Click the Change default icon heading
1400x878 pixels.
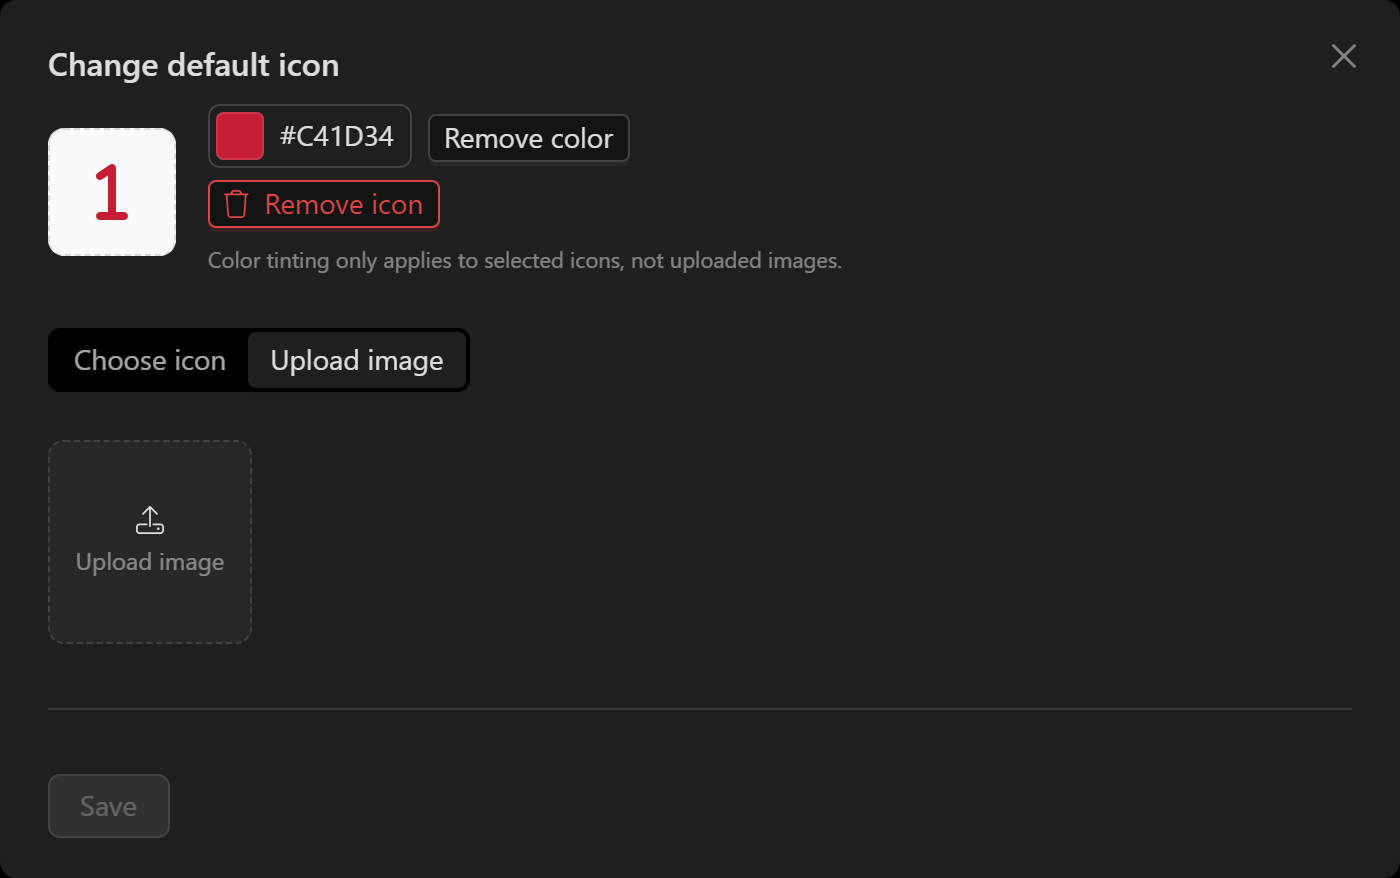(x=194, y=65)
